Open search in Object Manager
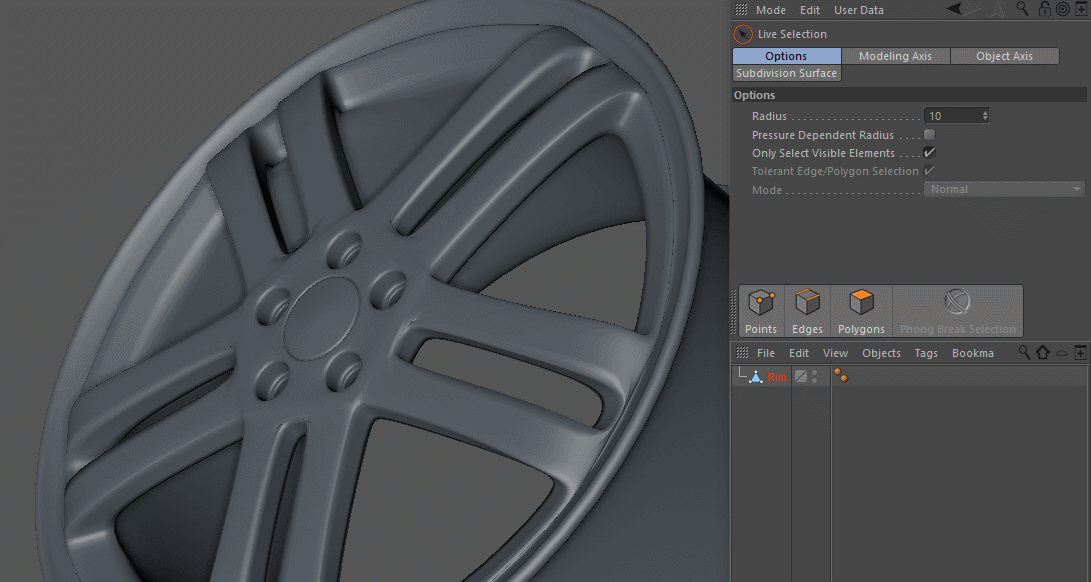 click(1024, 352)
